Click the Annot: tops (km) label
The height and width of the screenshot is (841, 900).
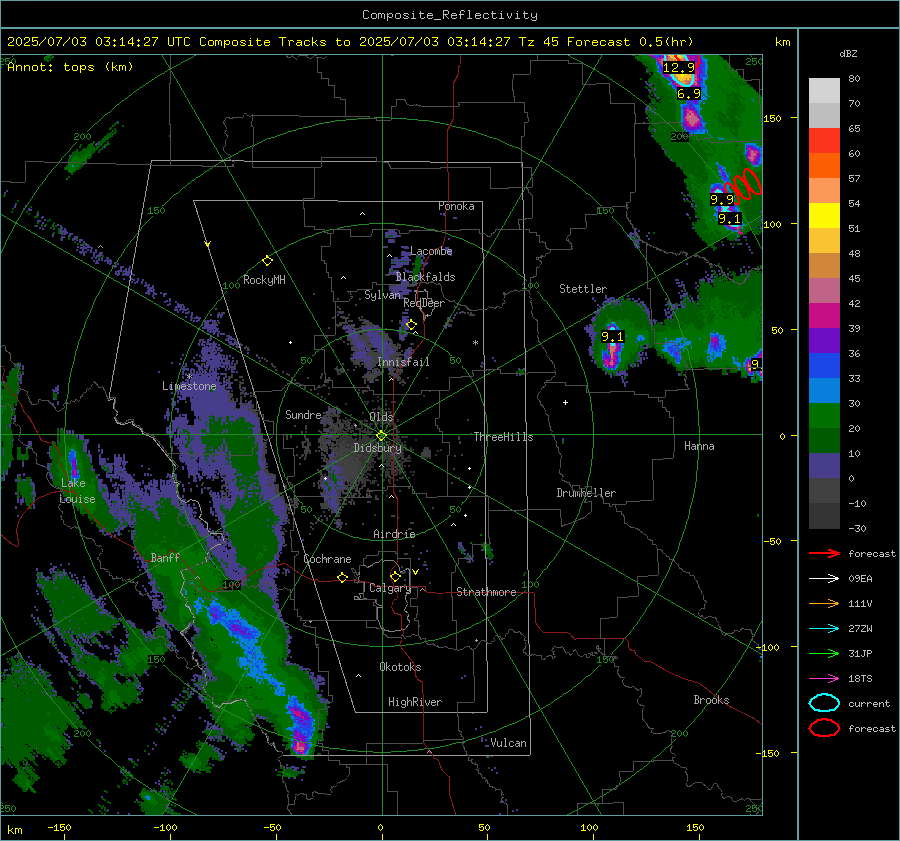(x=70, y=67)
